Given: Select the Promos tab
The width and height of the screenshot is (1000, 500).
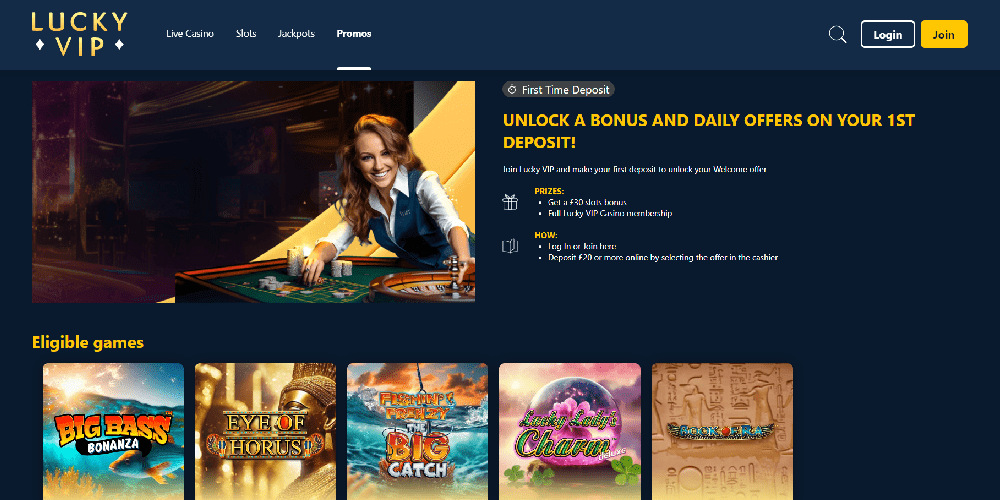Looking at the screenshot, I should 354,34.
